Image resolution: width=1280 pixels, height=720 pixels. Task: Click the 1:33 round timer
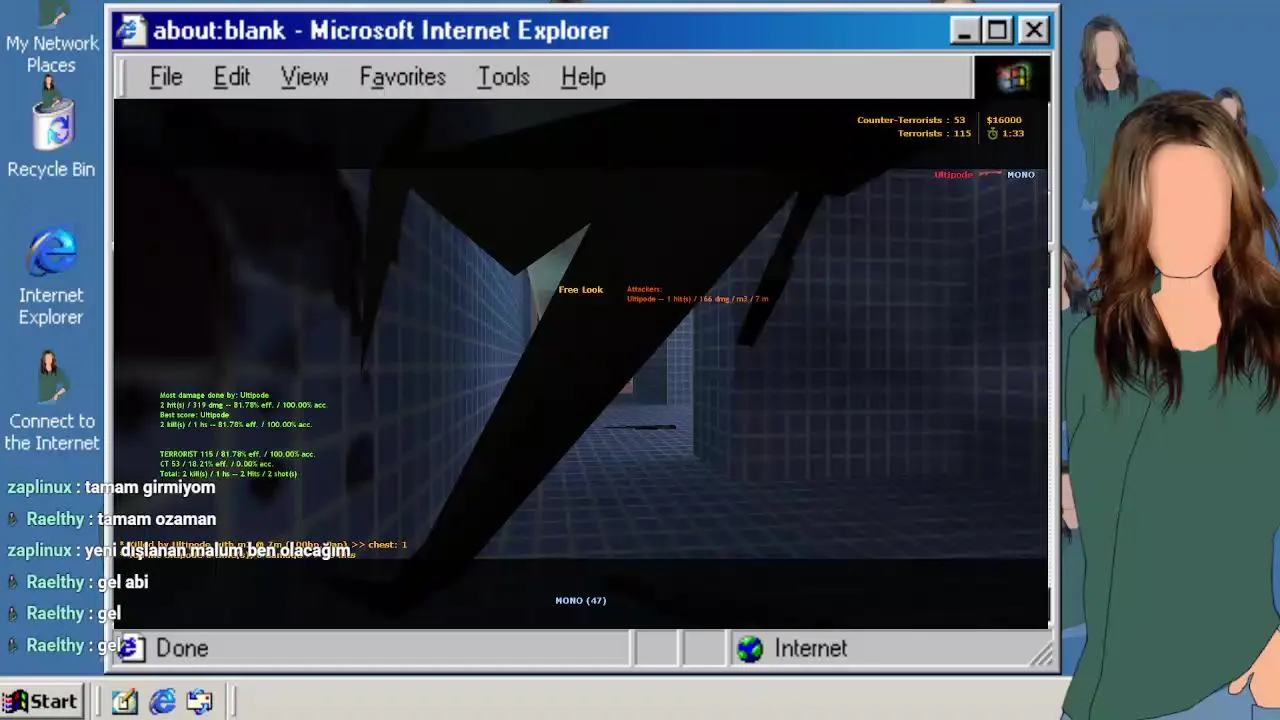(1006, 133)
